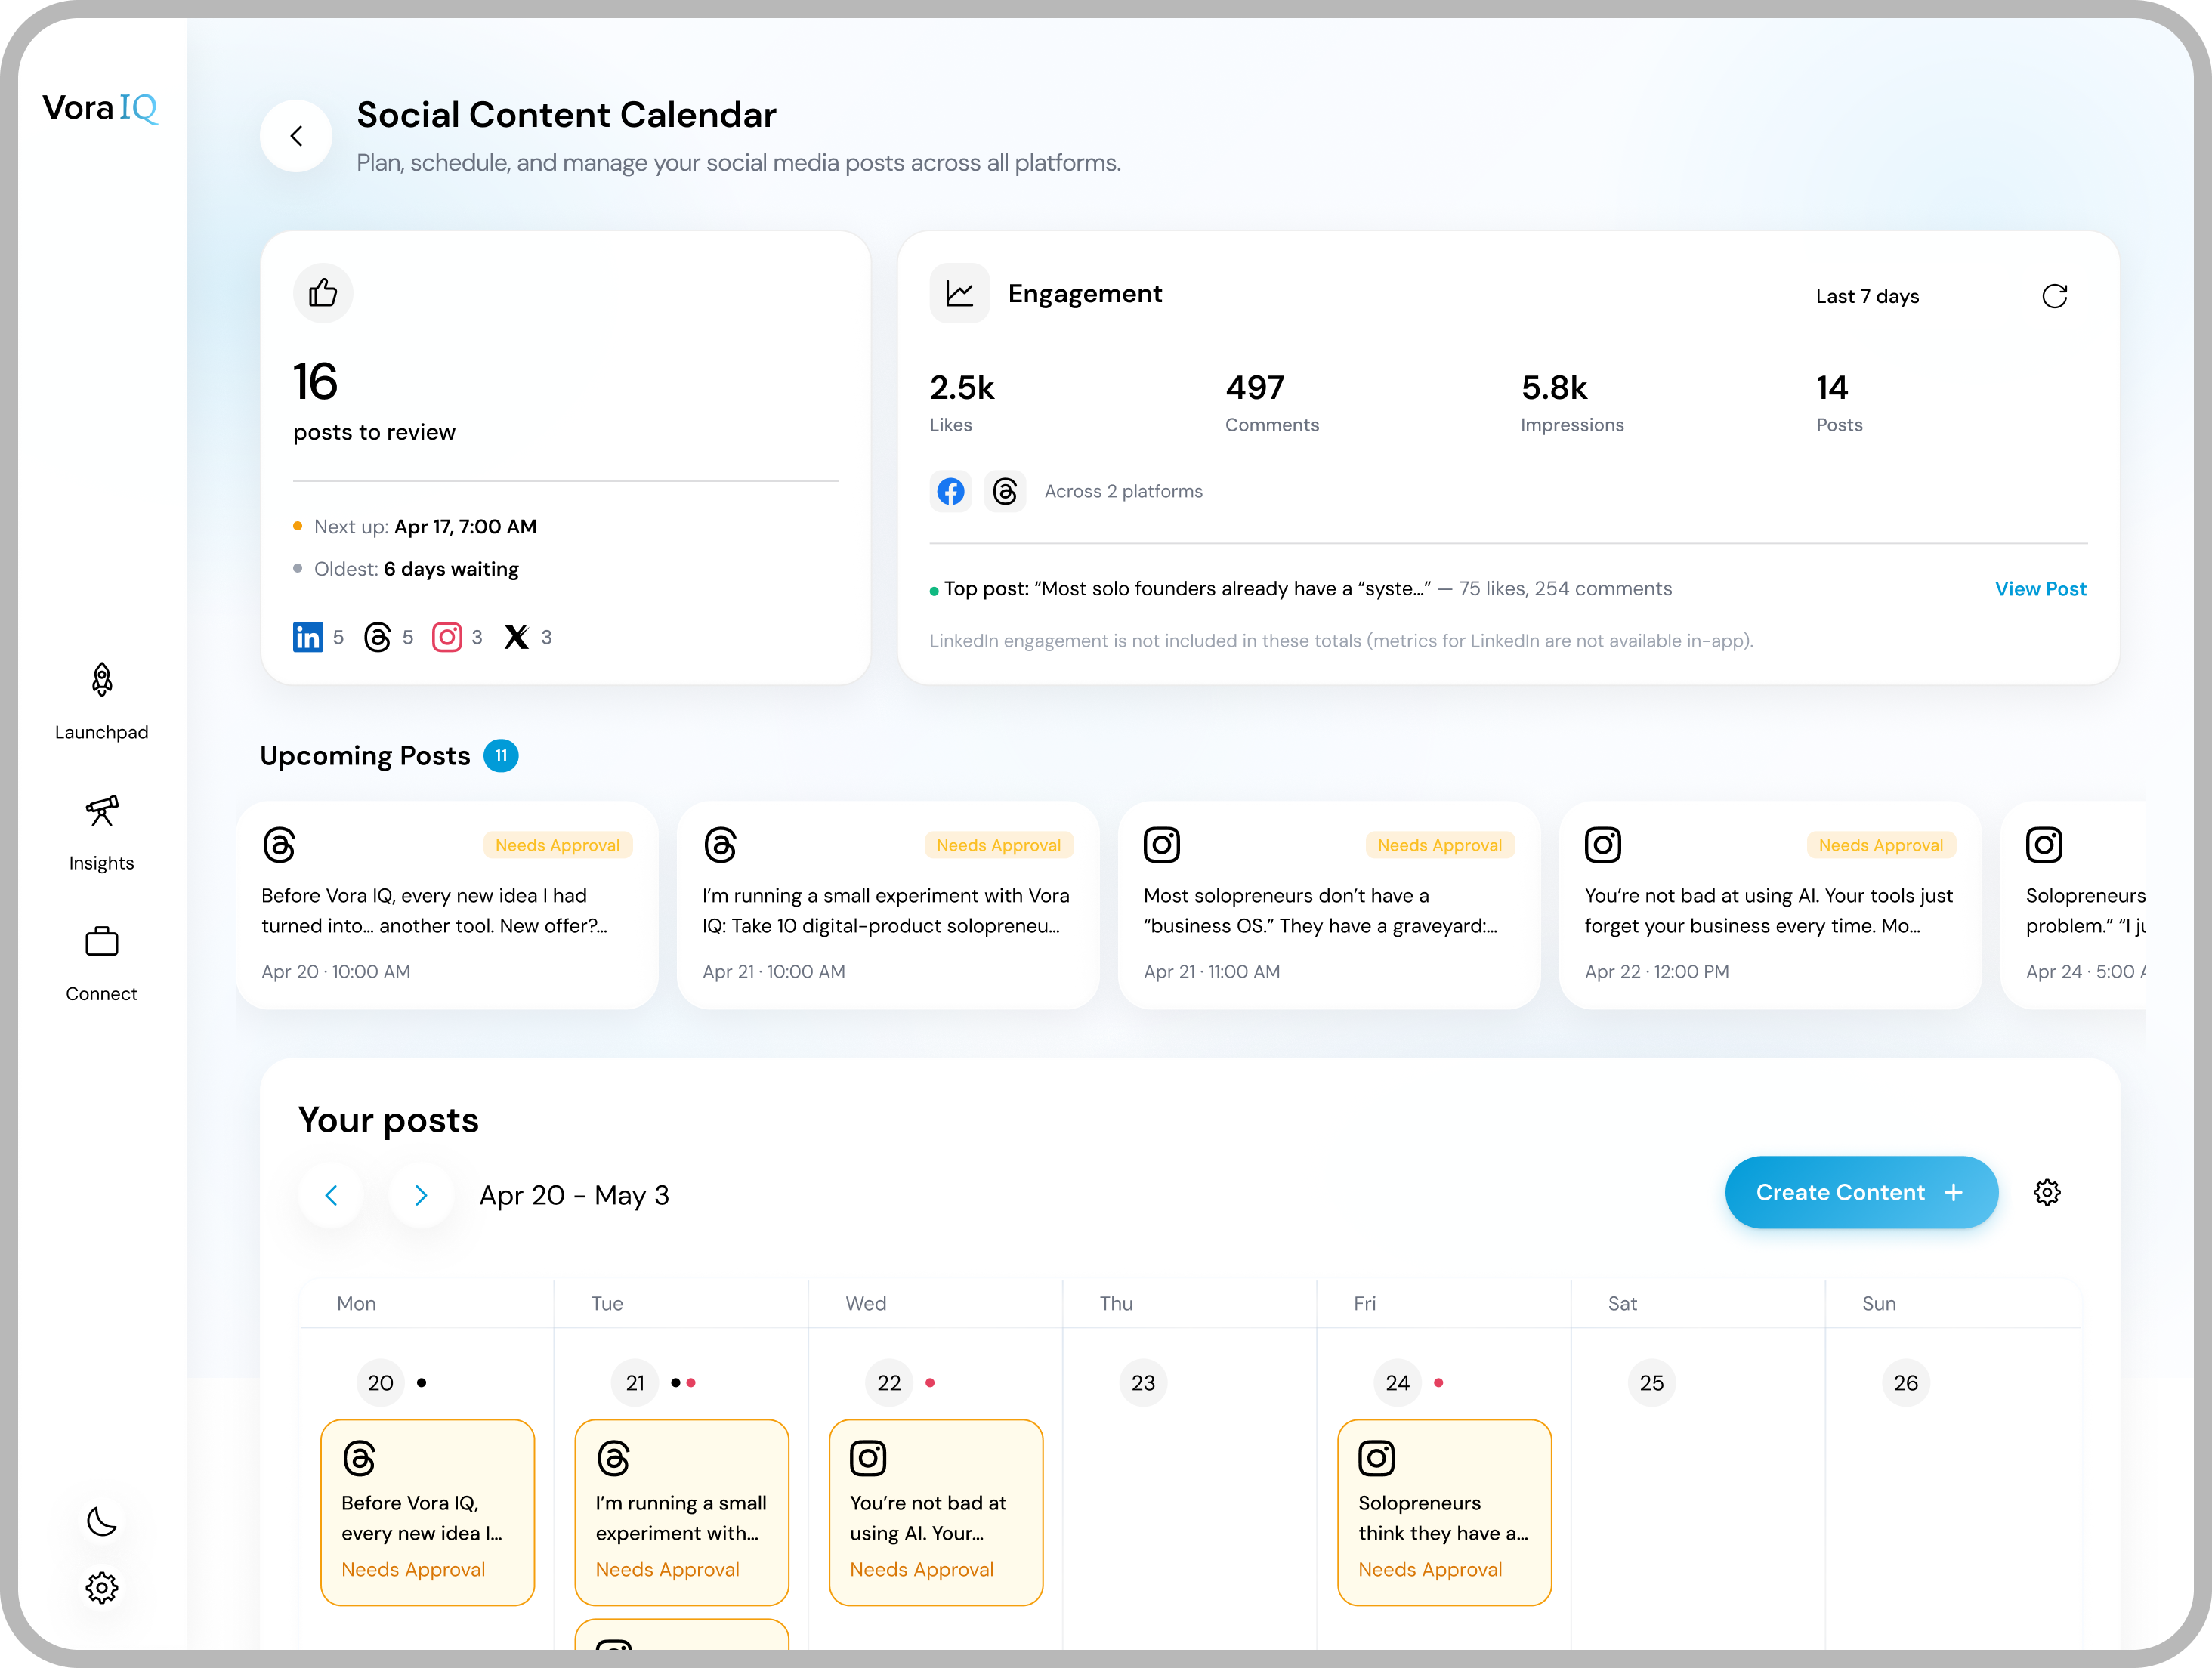Open Insights telescope icon in sidebar
The width and height of the screenshot is (2212, 1668).
[x=101, y=811]
